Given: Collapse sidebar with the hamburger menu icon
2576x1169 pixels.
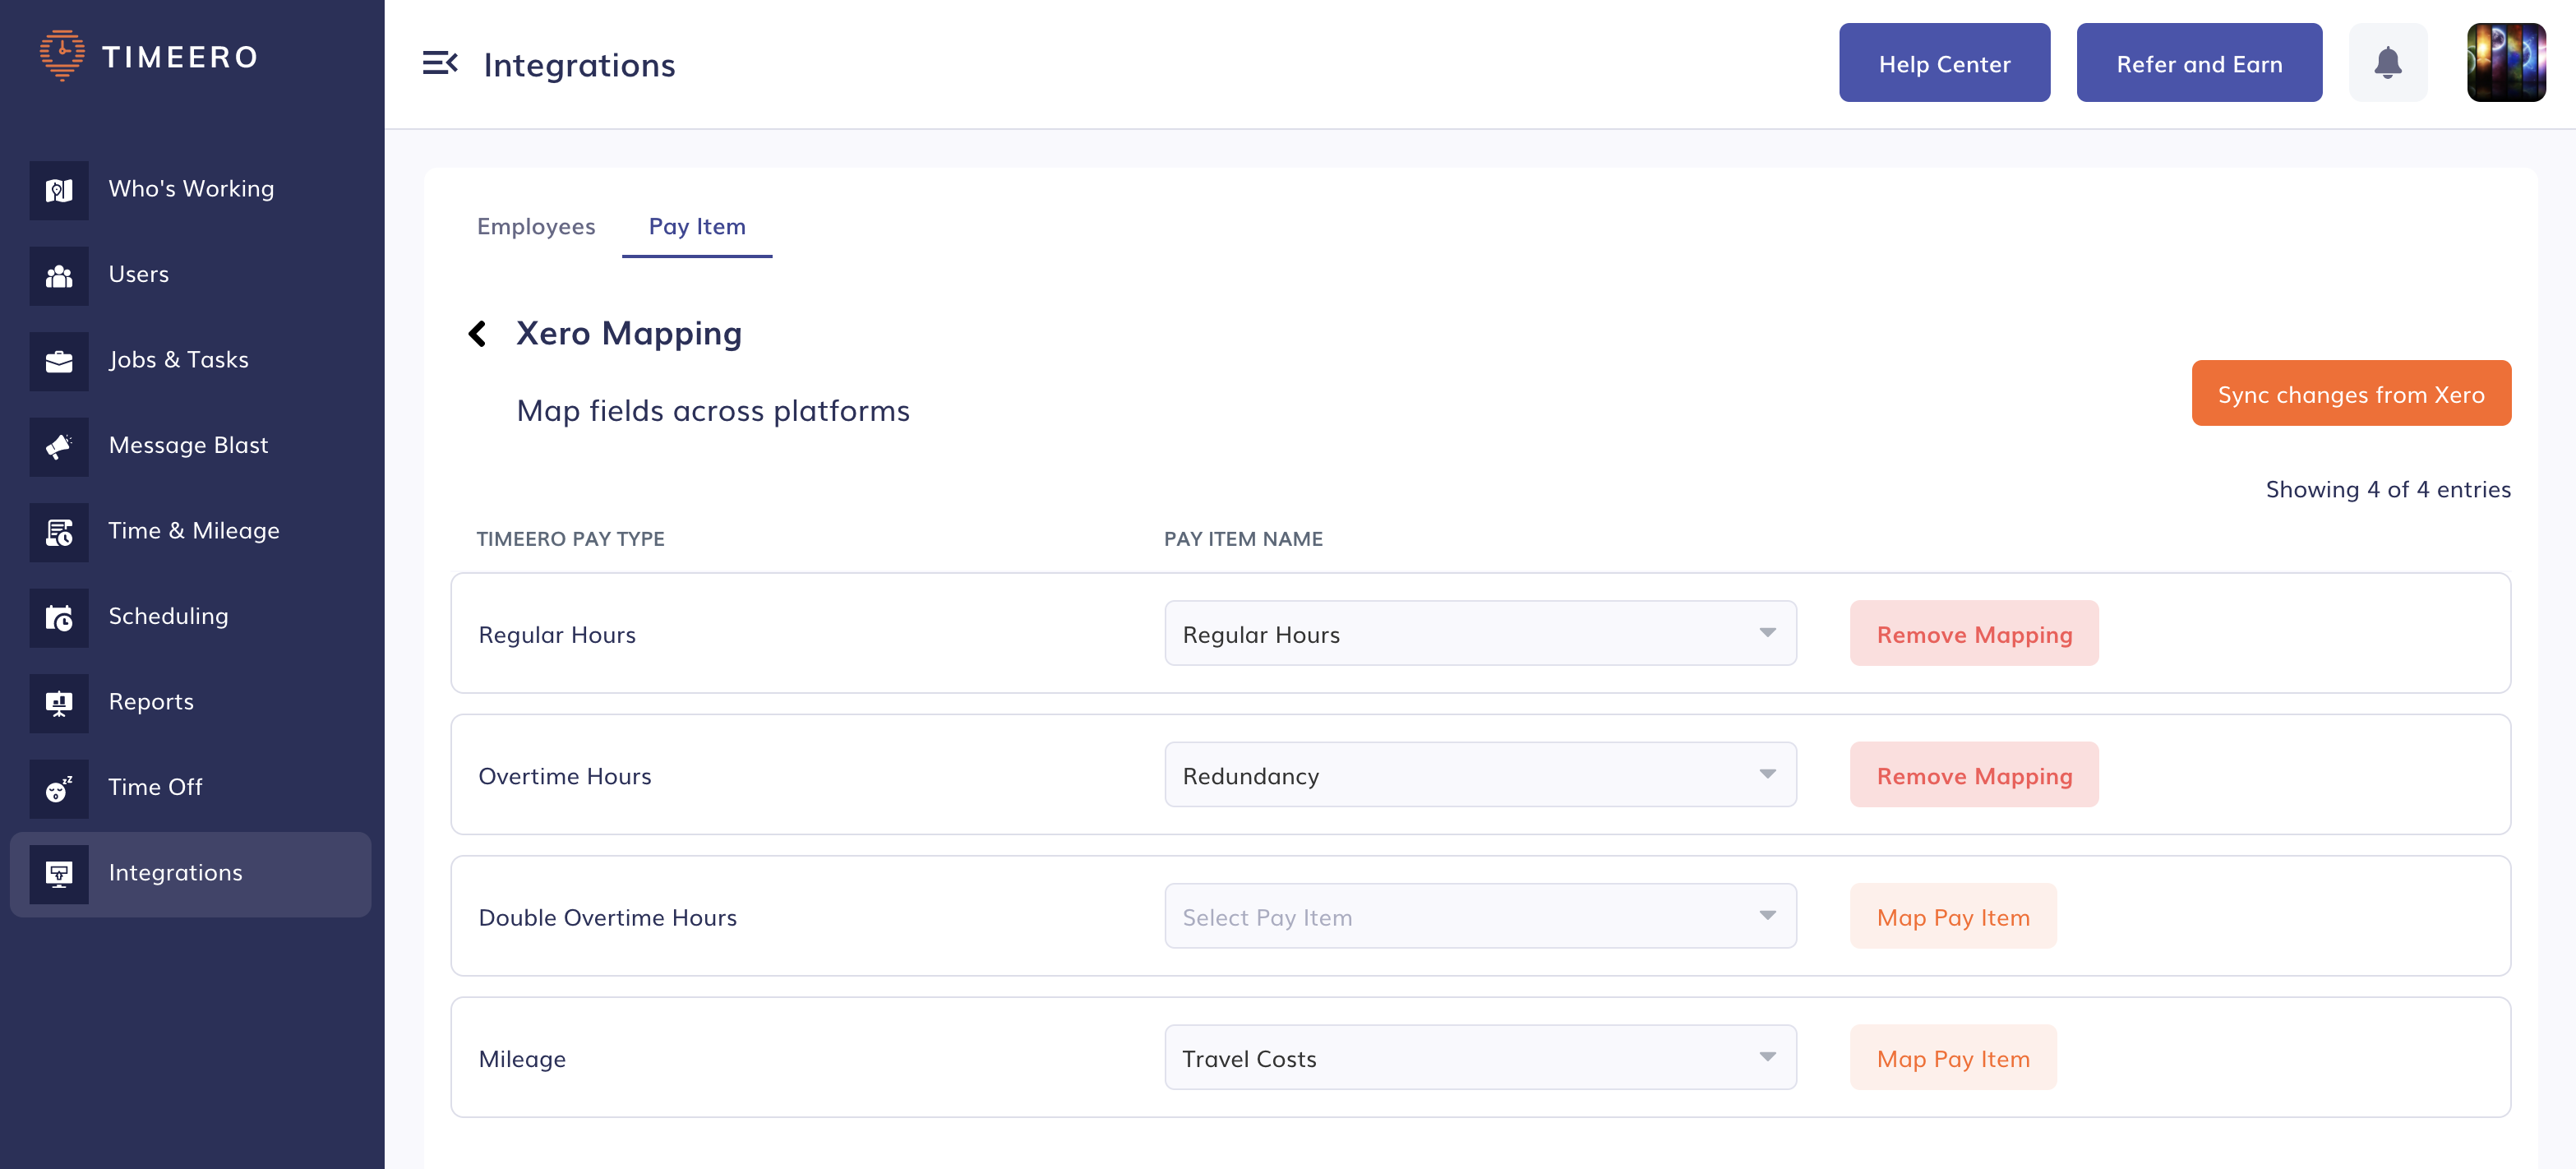Looking at the screenshot, I should pos(440,63).
